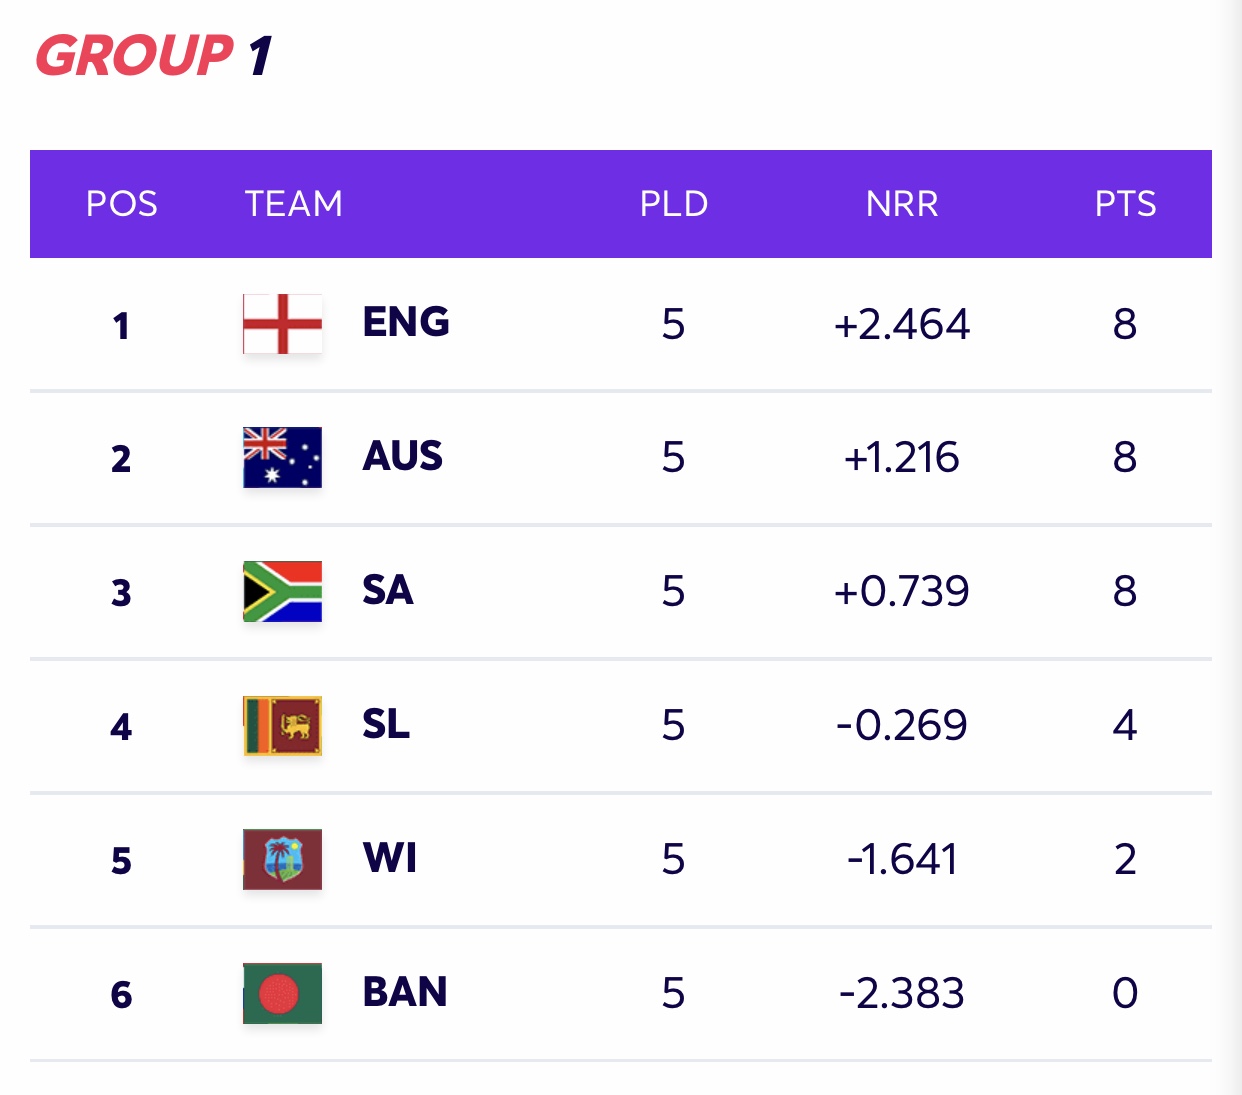Select the WI team name
Viewport: 1242px width, 1095px height.
pos(390,859)
